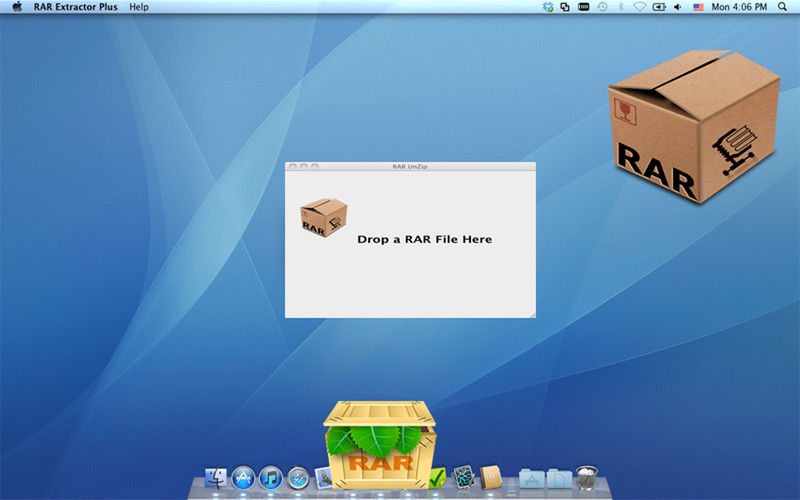Open Finder from the Dock
This screenshot has height=500, width=800.
[216, 478]
